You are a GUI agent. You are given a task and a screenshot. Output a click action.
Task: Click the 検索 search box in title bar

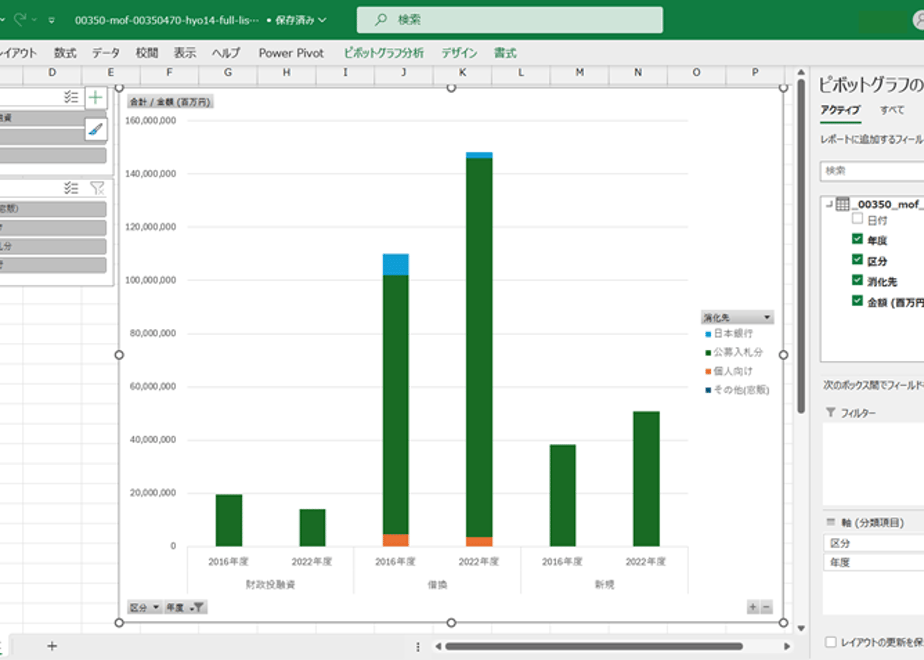pyautogui.click(x=510, y=20)
